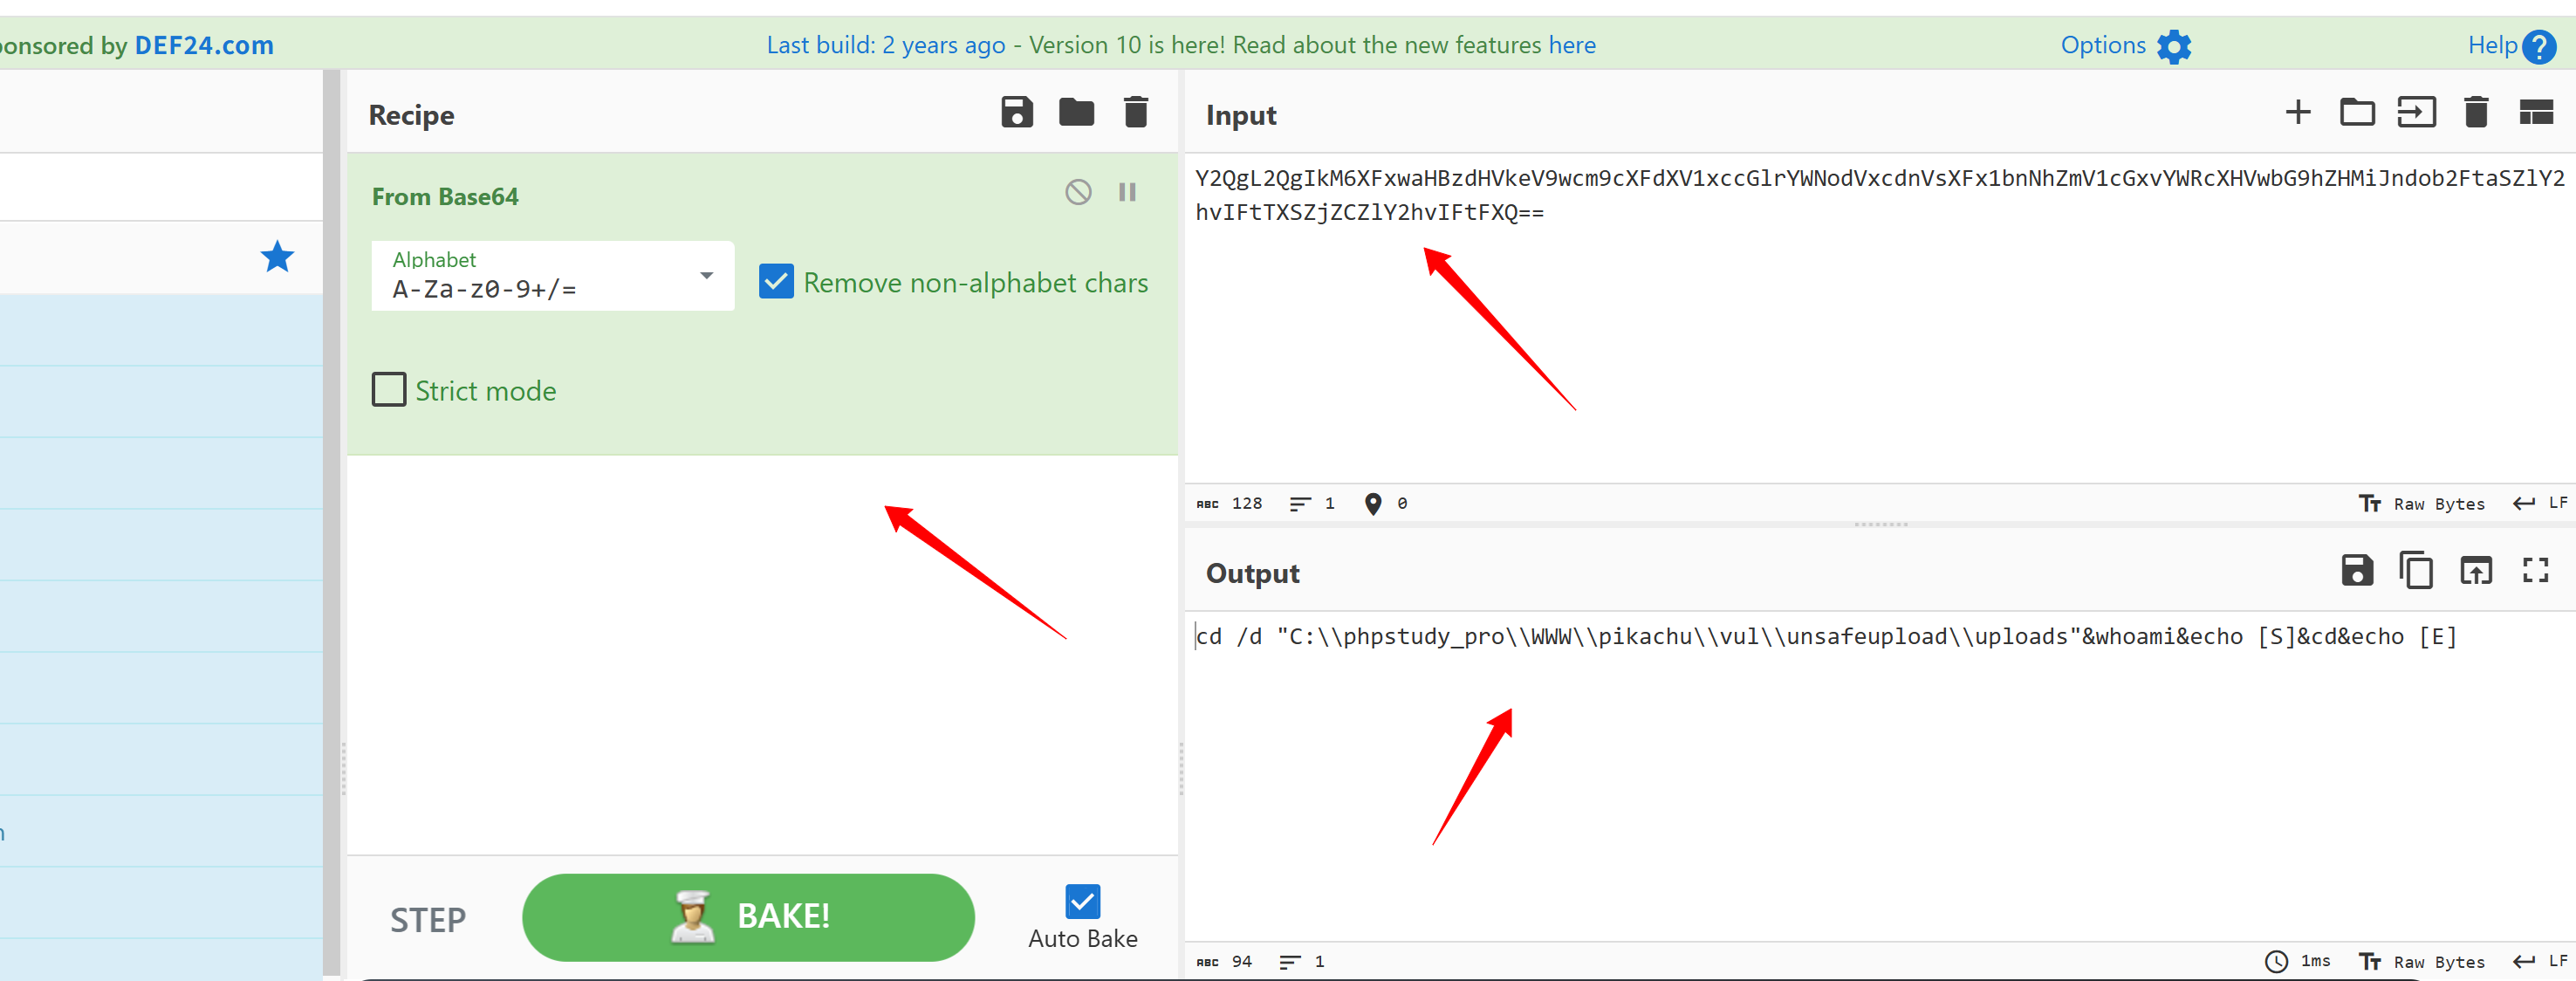This screenshot has width=2576, height=981.
Task: Maximise the output pane
Action: tap(2535, 571)
